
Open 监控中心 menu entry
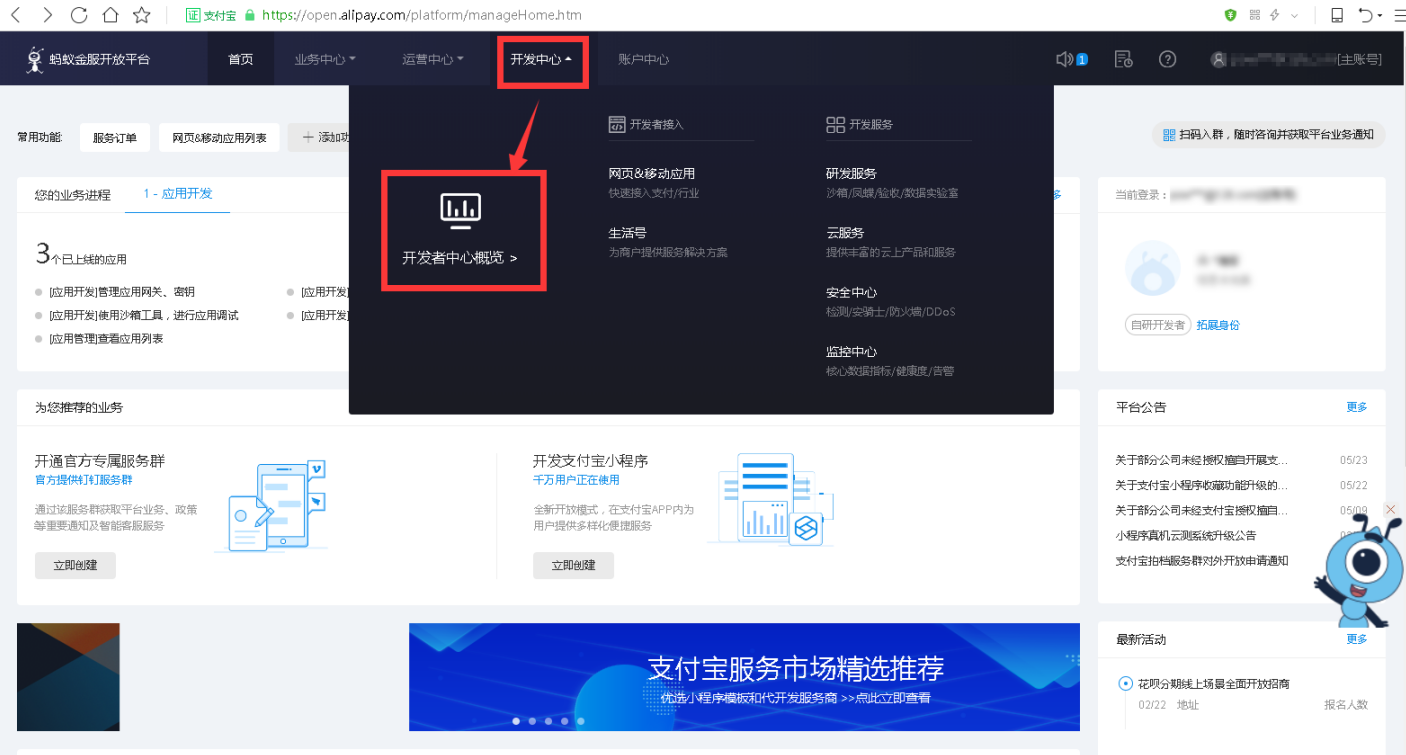point(851,351)
